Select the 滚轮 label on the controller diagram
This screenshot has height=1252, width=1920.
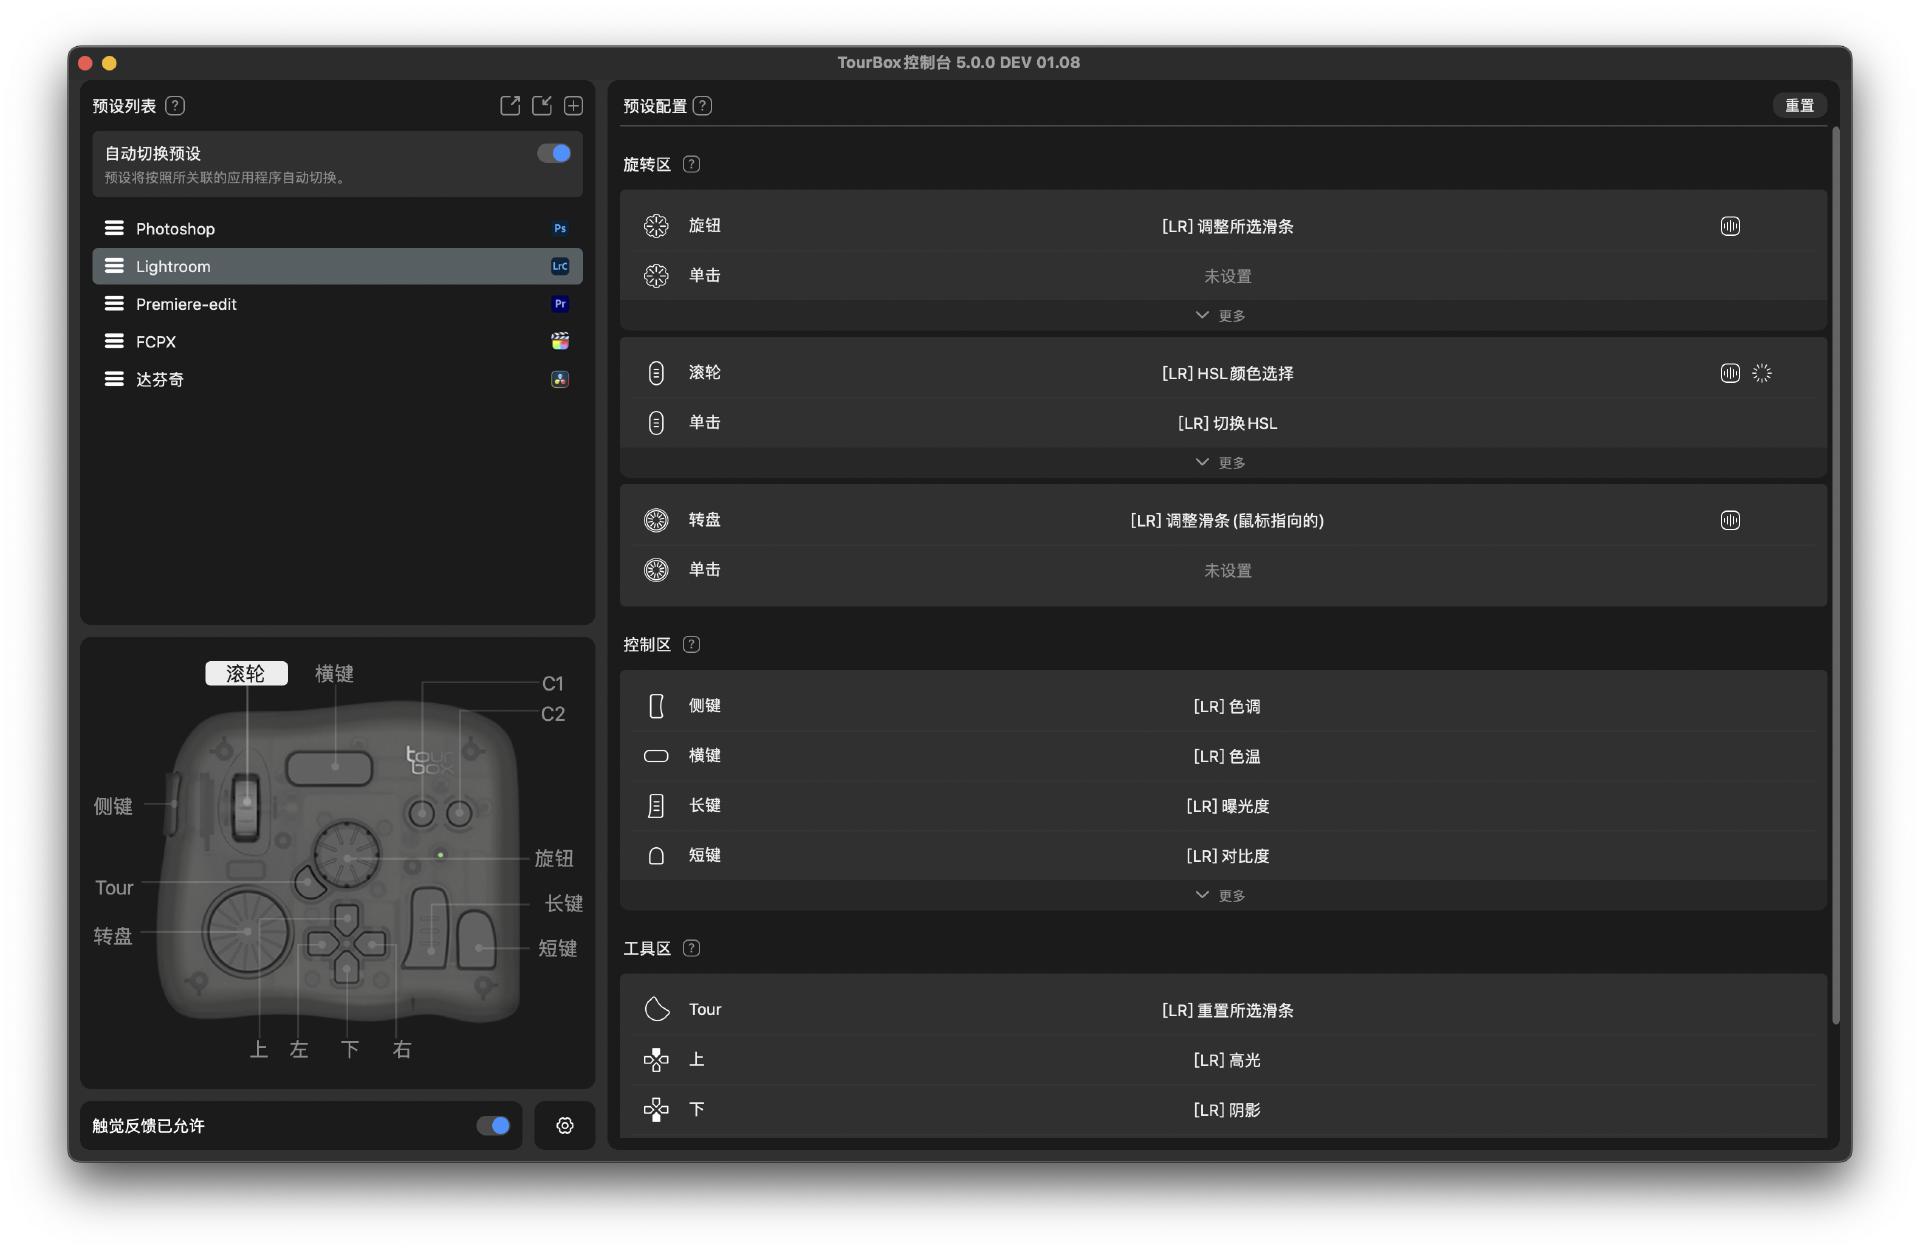246,673
